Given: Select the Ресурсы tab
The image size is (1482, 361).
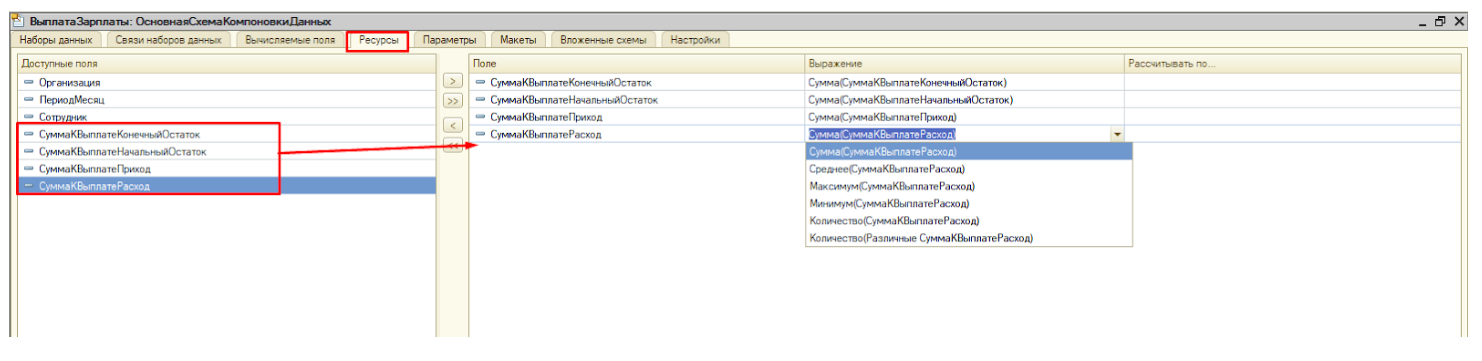Looking at the screenshot, I should coord(378,40).
